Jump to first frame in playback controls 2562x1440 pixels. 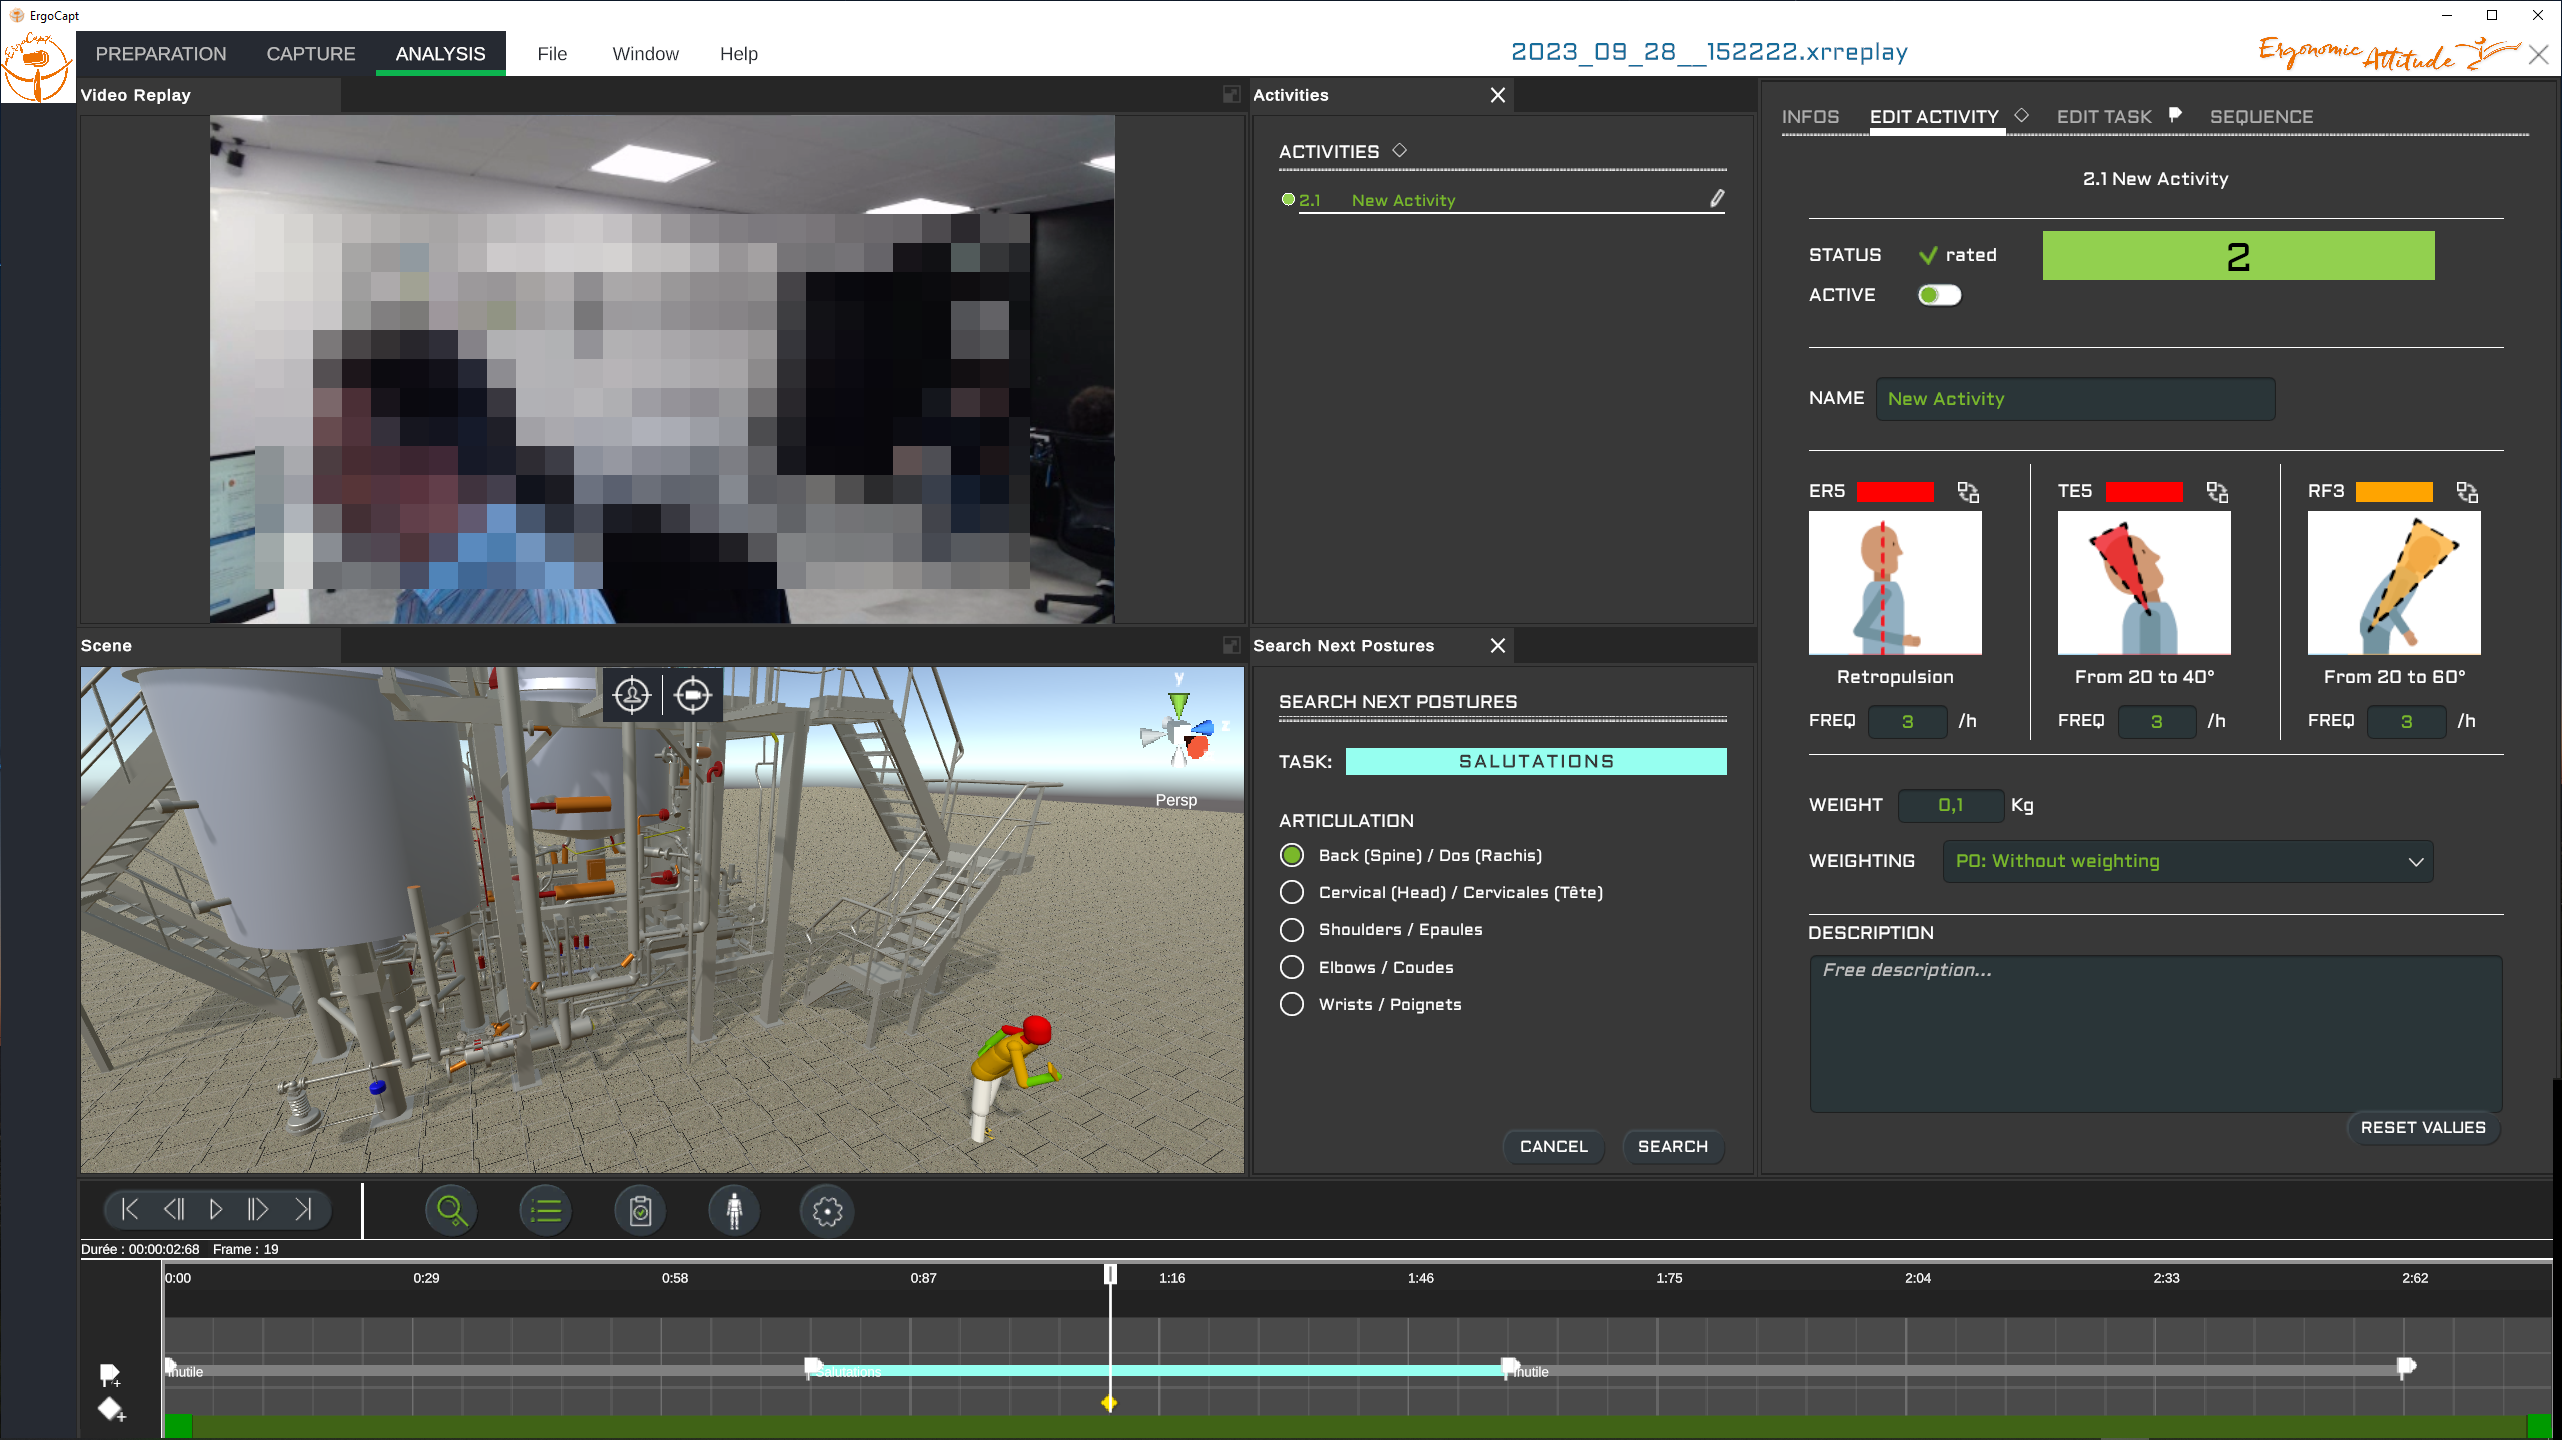tap(130, 1210)
